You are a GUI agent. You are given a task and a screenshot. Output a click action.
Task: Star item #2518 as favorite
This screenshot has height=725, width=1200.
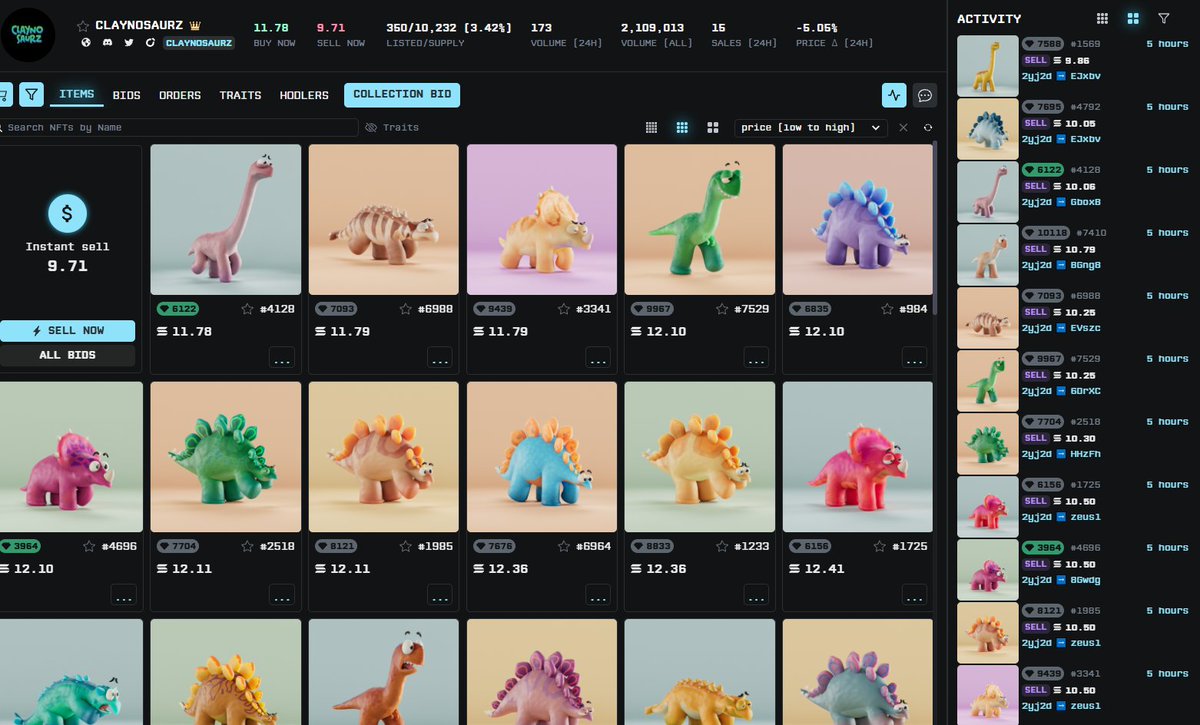pos(247,546)
